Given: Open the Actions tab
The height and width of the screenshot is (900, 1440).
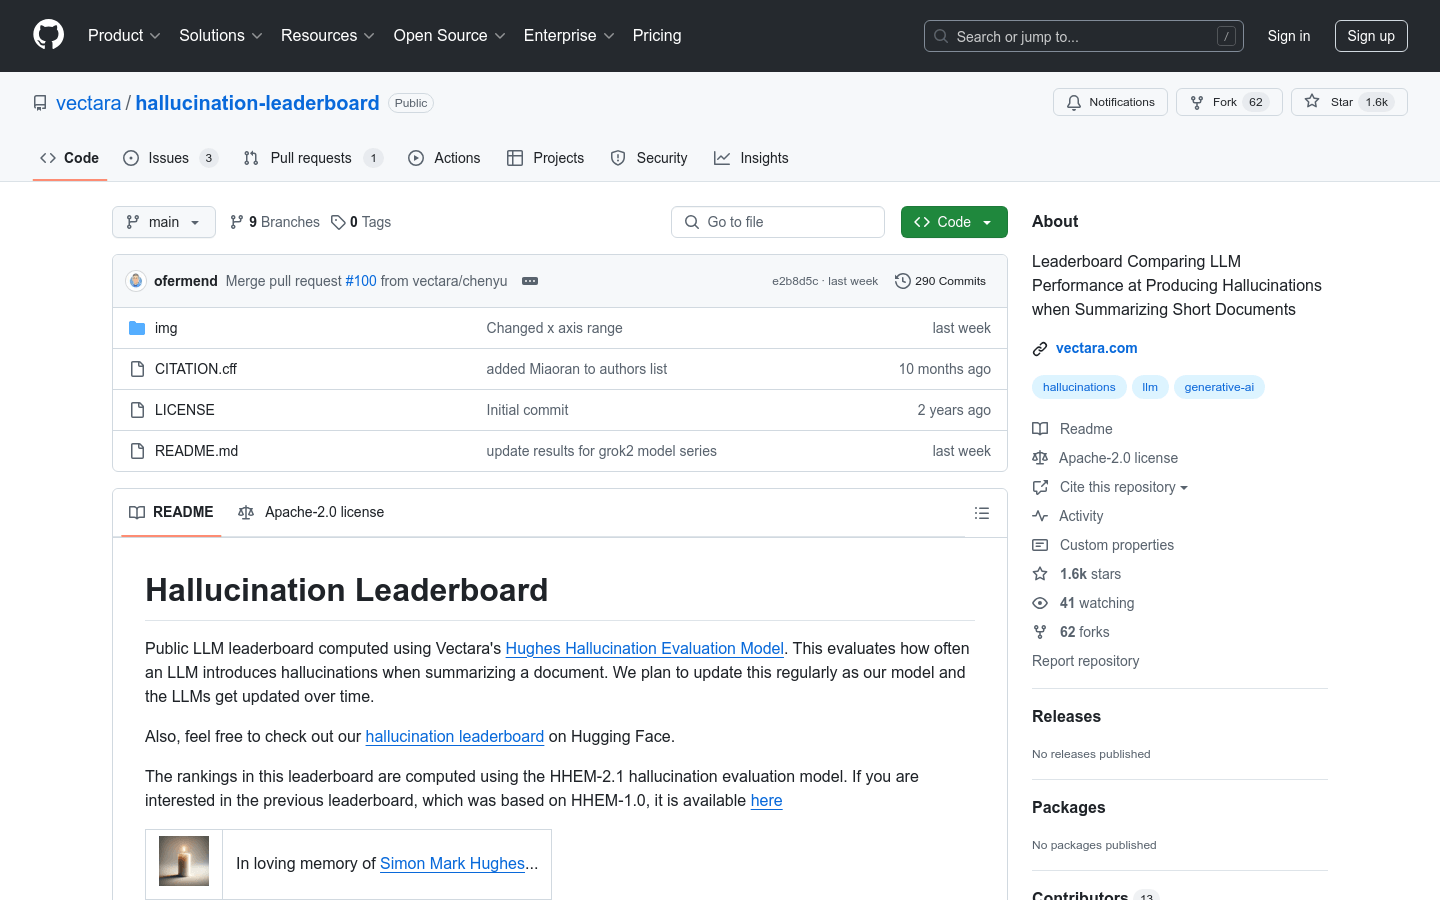Looking at the screenshot, I should 444,158.
